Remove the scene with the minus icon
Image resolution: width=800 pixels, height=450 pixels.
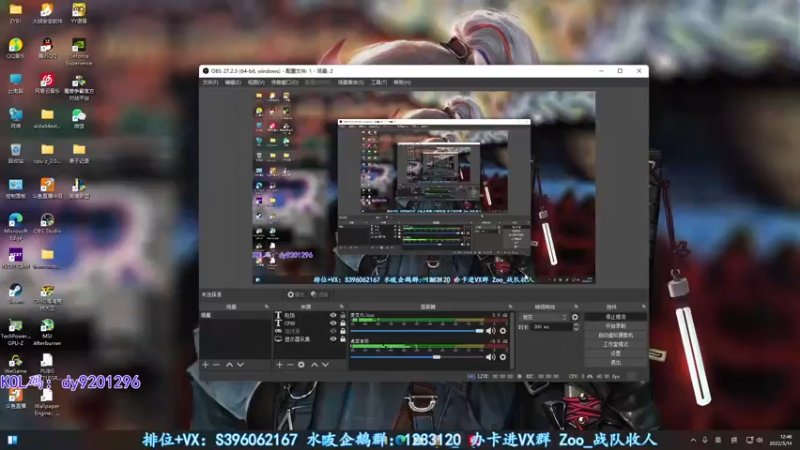pyautogui.click(x=216, y=365)
